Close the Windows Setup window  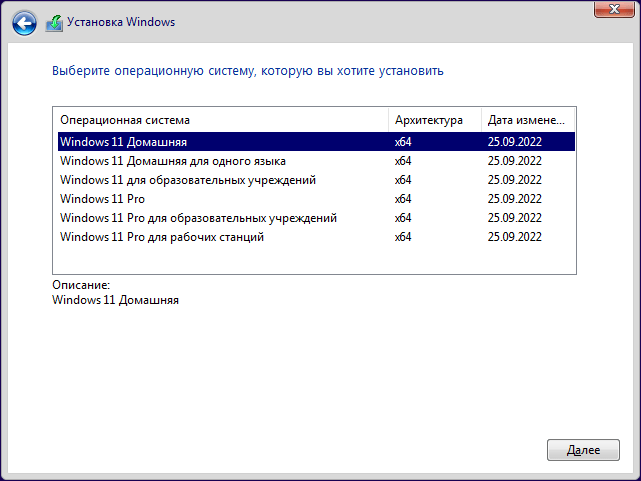(x=610, y=8)
